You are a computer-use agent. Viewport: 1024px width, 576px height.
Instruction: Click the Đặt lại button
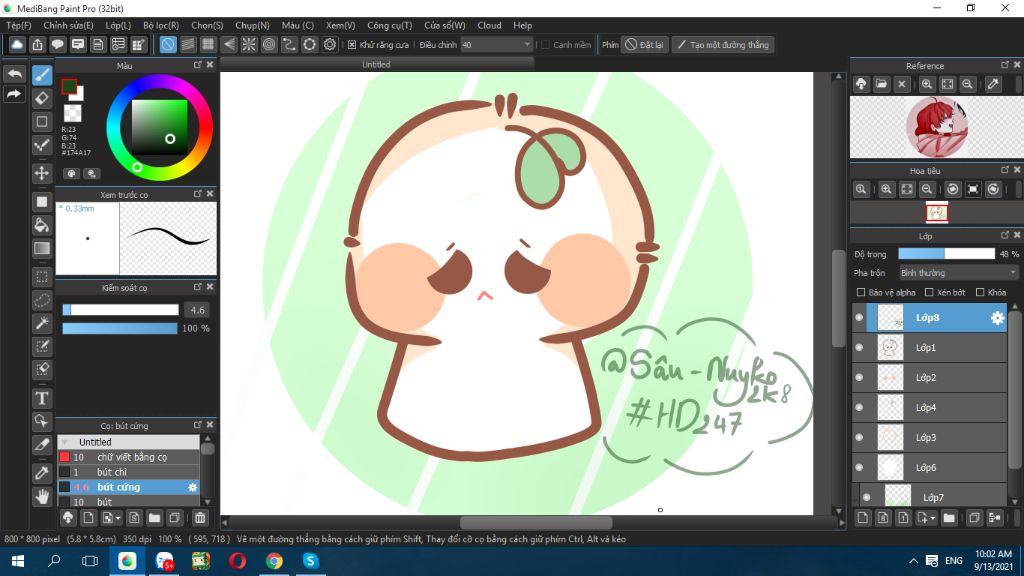point(645,44)
